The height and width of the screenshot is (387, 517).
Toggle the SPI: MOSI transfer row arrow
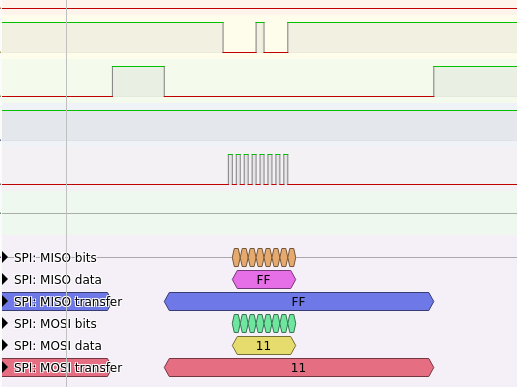click(5, 367)
